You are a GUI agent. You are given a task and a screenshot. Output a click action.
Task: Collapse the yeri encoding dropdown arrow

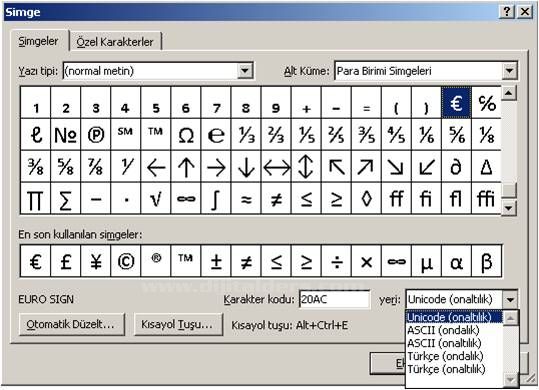[x=510, y=299]
